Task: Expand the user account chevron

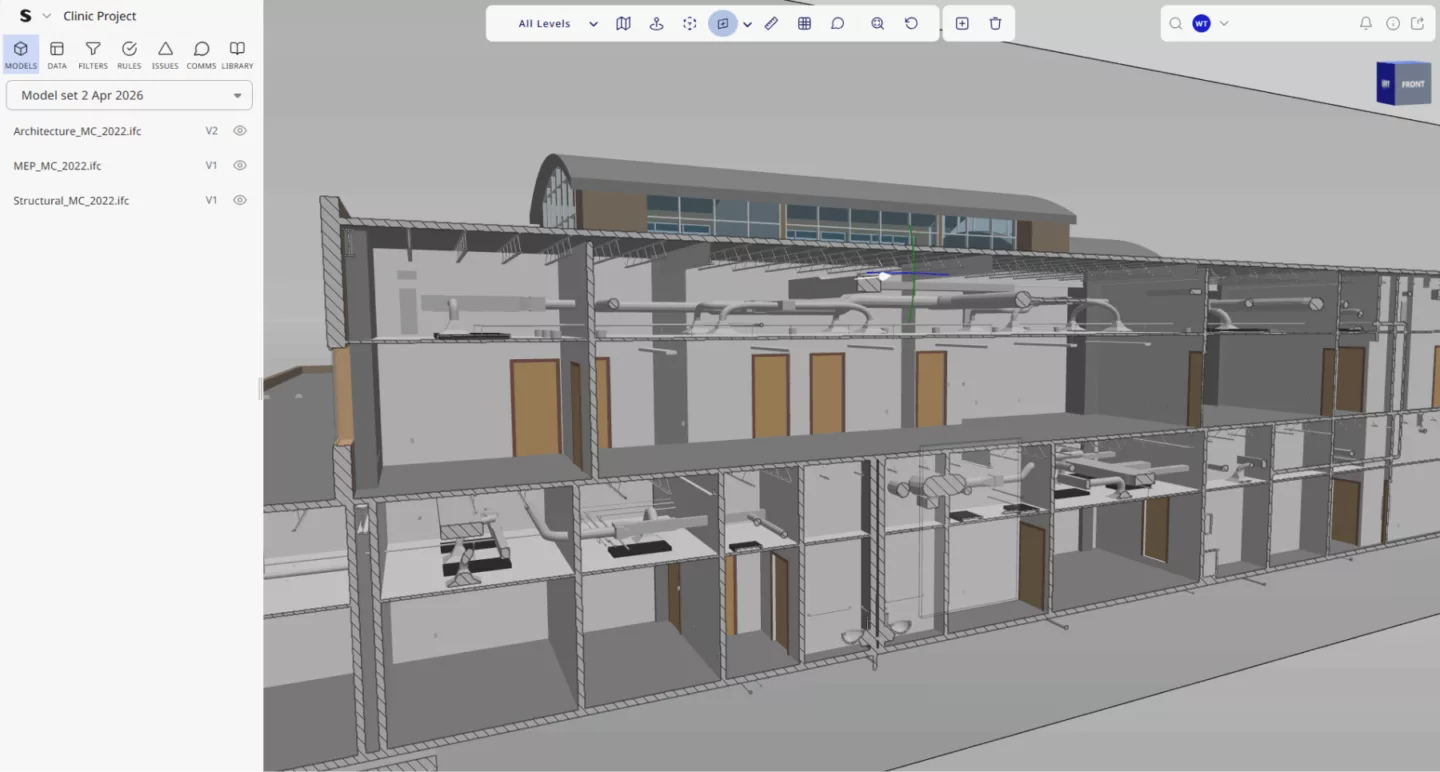Action: coord(1224,24)
